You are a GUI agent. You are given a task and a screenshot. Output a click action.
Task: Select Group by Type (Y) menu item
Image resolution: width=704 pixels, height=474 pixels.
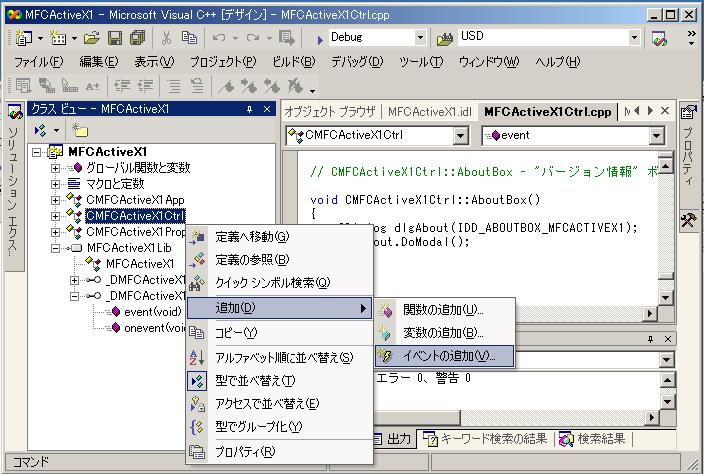point(279,427)
